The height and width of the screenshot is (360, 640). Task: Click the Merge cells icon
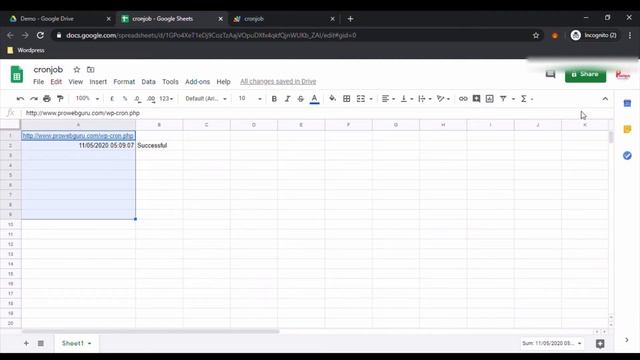coord(361,99)
